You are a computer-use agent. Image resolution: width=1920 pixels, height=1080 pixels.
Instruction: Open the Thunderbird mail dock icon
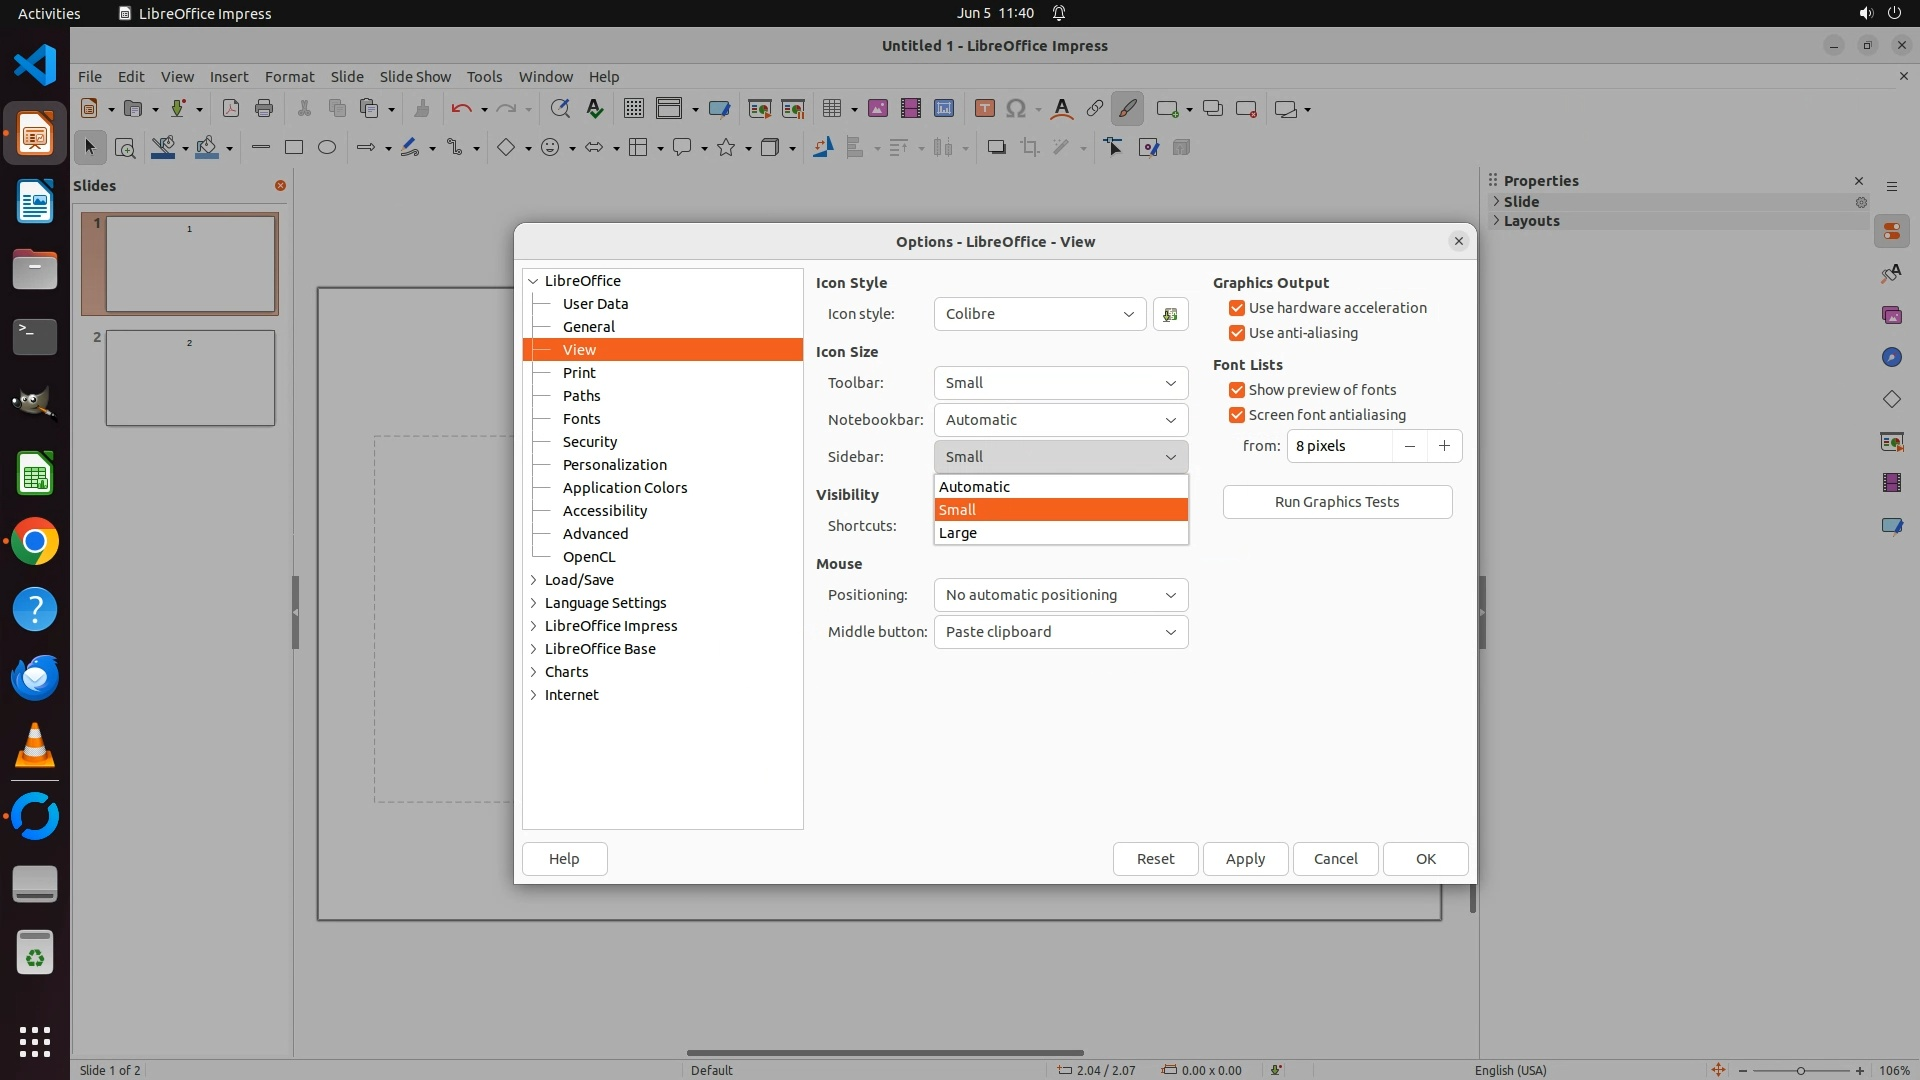pos(35,678)
